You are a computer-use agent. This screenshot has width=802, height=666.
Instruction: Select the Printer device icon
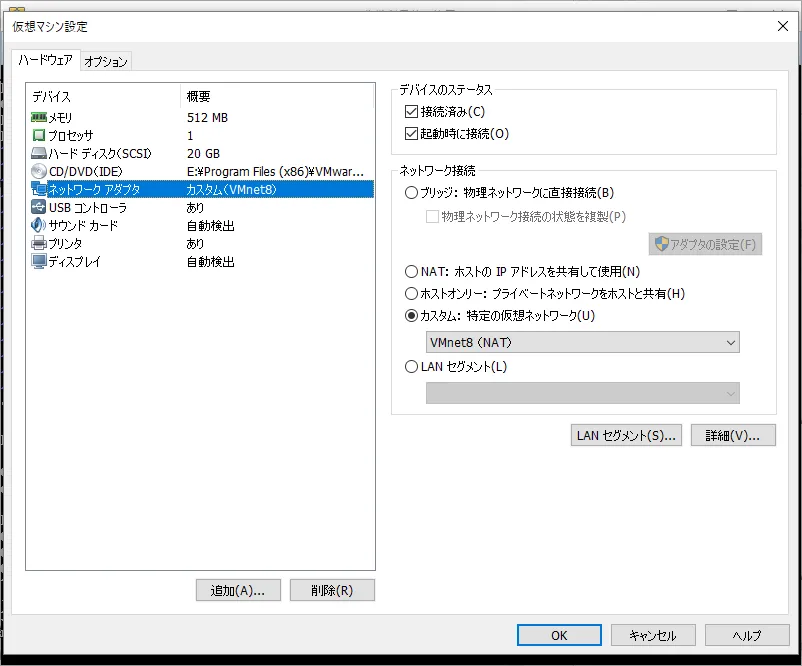coord(39,244)
